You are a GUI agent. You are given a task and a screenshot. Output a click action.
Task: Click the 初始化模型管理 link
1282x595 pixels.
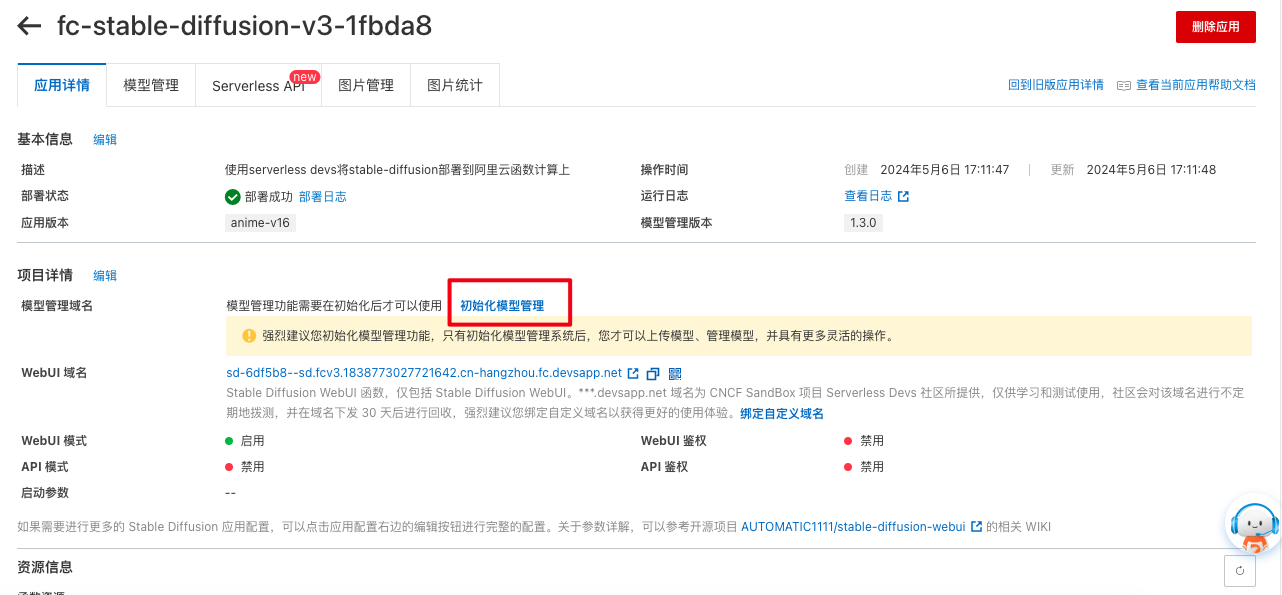coord(502,305)
